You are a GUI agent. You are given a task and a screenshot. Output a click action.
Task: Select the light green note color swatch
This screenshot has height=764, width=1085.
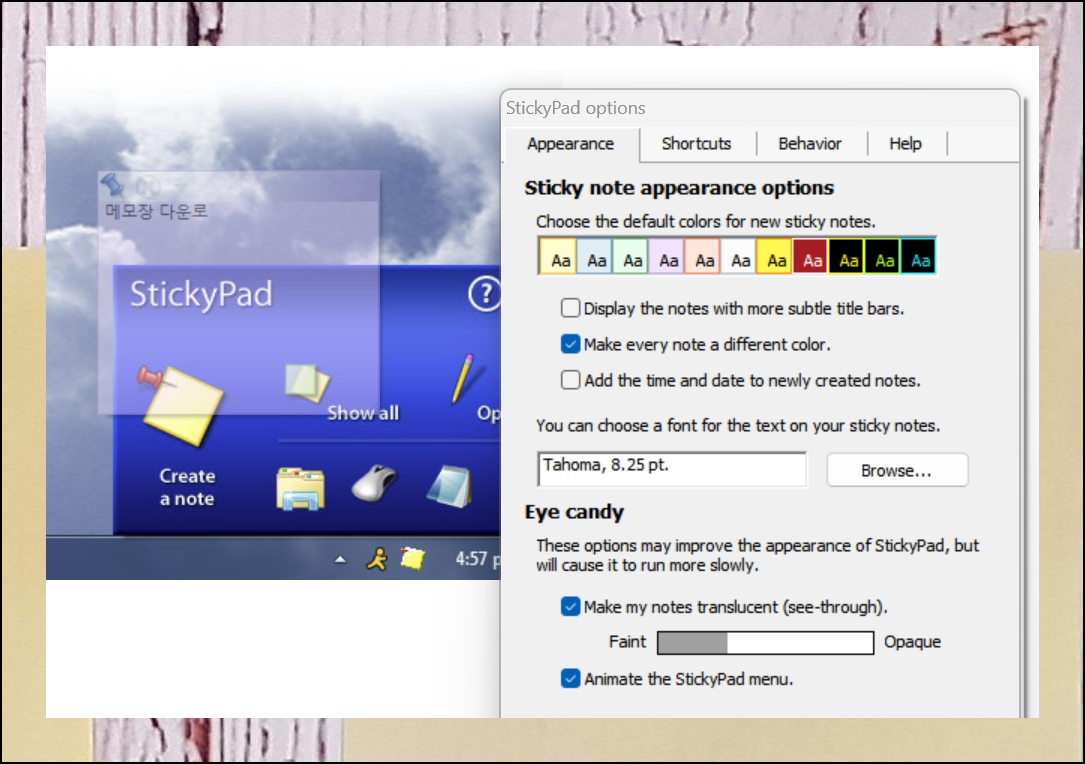[630, 256]
